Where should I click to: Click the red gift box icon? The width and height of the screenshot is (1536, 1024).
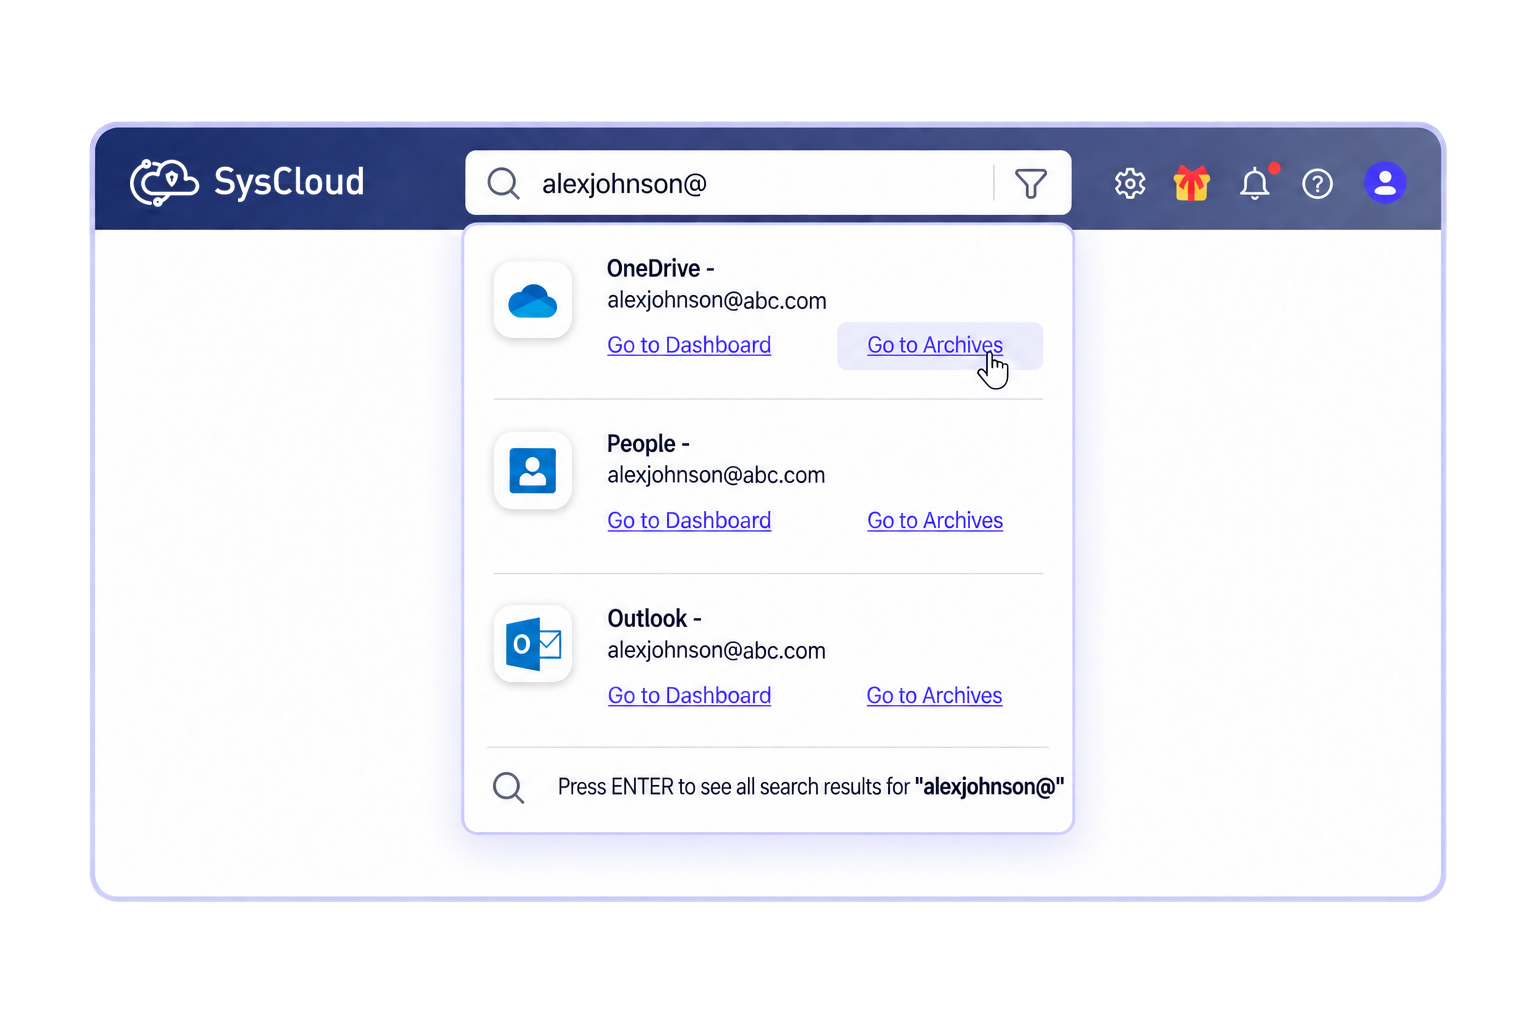pos(1192,183)
